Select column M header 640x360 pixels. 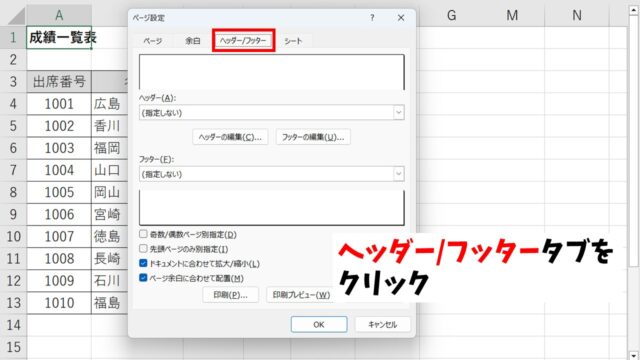click(512, 16)
